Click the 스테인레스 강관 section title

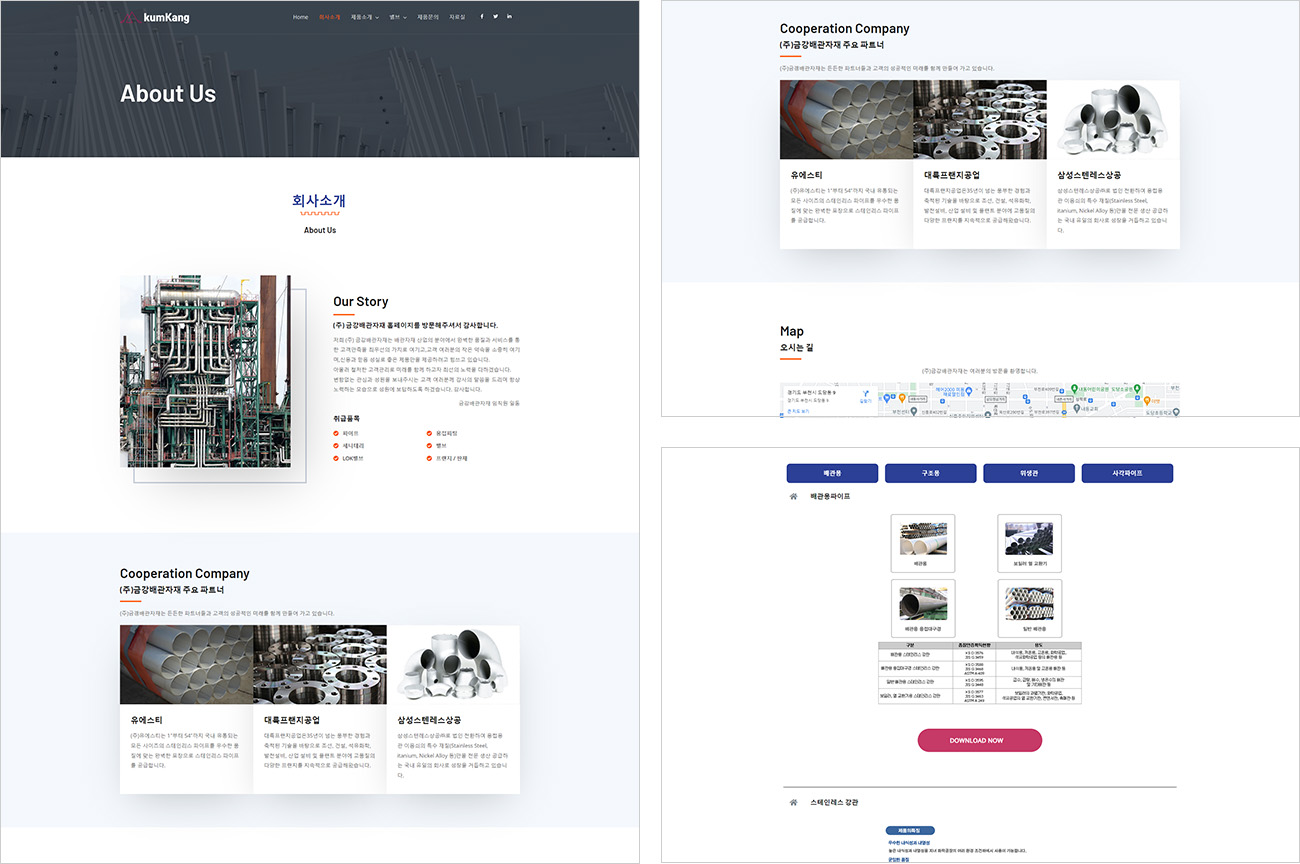pyautogui.click(x=834, y=802)
